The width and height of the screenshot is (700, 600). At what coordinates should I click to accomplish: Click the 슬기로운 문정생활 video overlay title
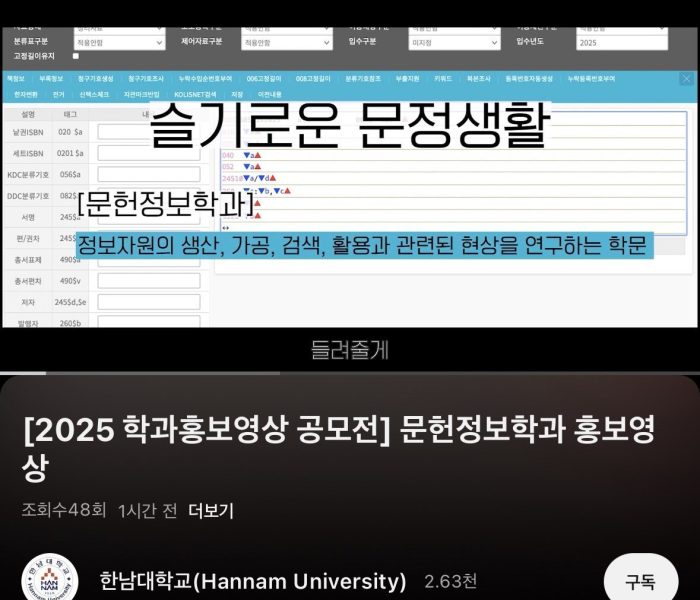(350, 125)
